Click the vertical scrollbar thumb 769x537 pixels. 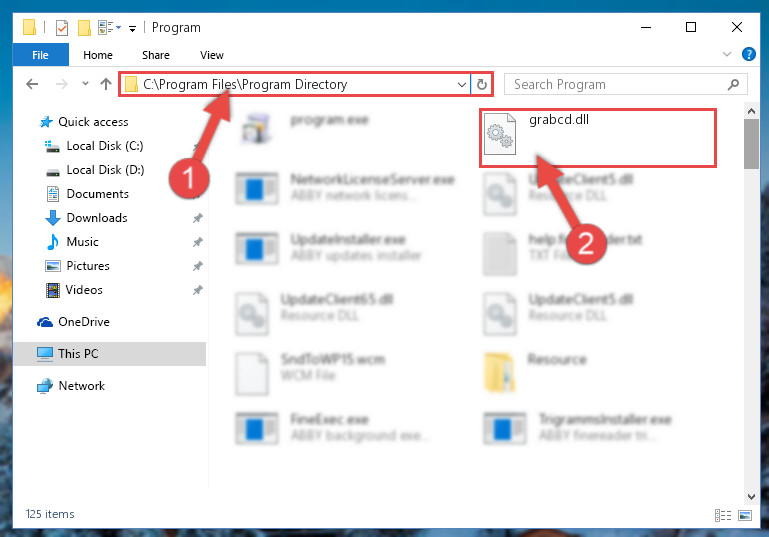(x=751, y=144)
